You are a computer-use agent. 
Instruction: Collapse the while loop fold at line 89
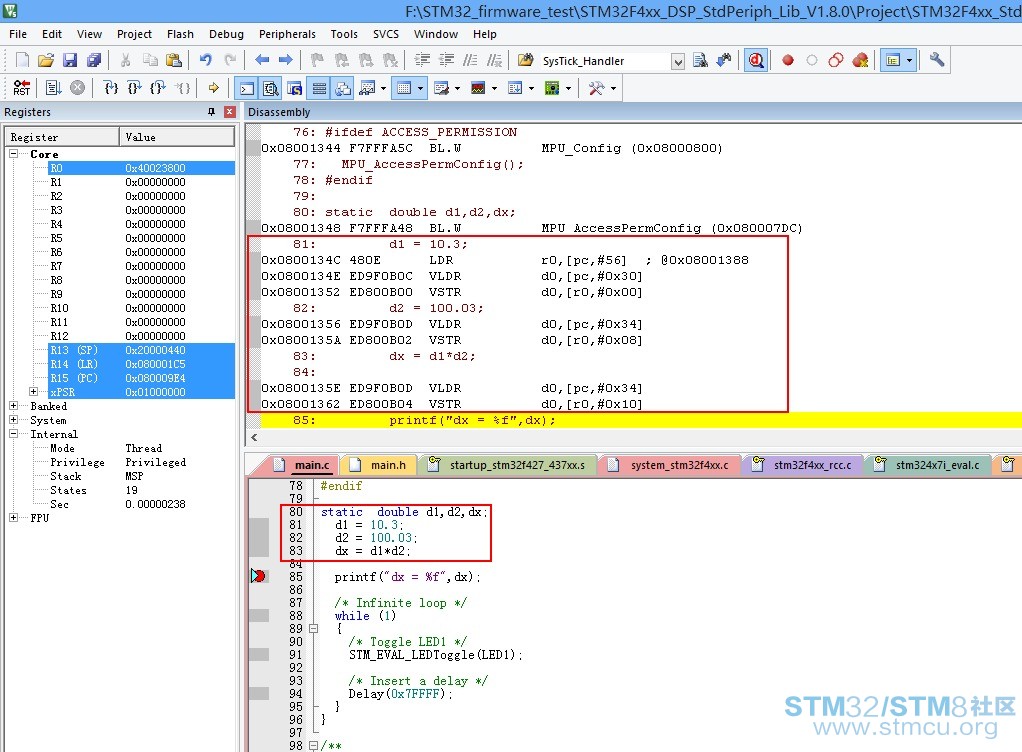pyautogui.click(x=314, y=629)
